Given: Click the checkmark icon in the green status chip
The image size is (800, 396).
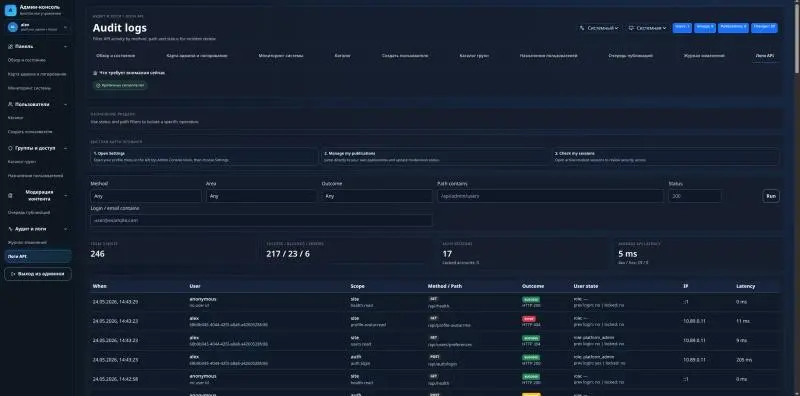Looking at the screenshot, I should 98,86.
